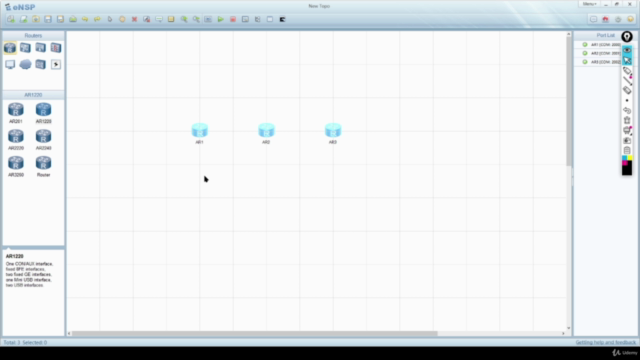Image resolution: width=640 pixels, height=360 pixels.
Task: Pick the AR1220 router model
Action: click(x=43, y=112)
